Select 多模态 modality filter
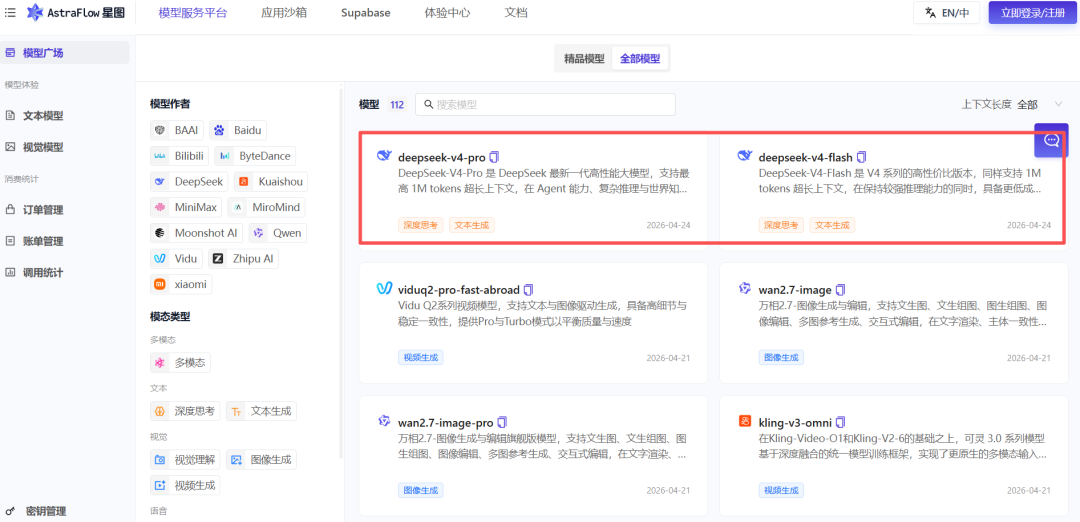This screenshot has width=1080, height=522. coord(180,362)
